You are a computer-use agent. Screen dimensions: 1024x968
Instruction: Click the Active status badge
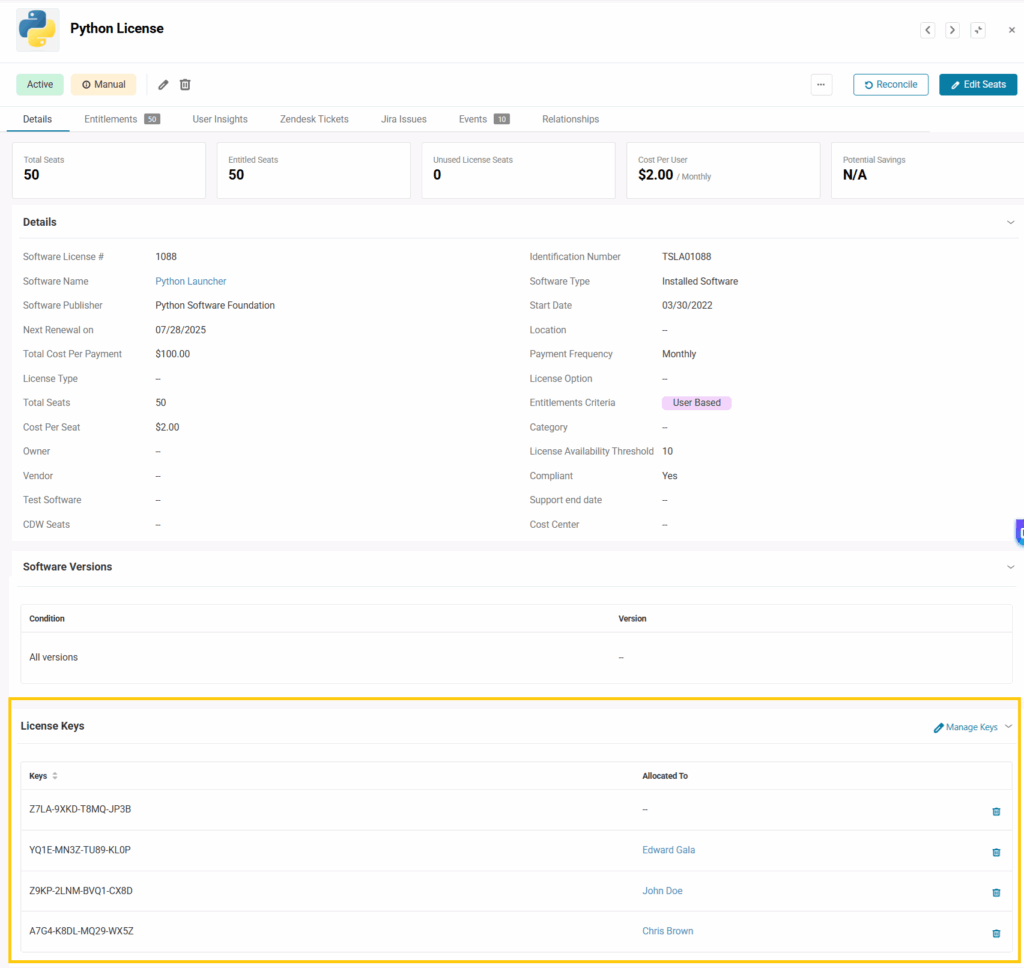pos(40,84)
